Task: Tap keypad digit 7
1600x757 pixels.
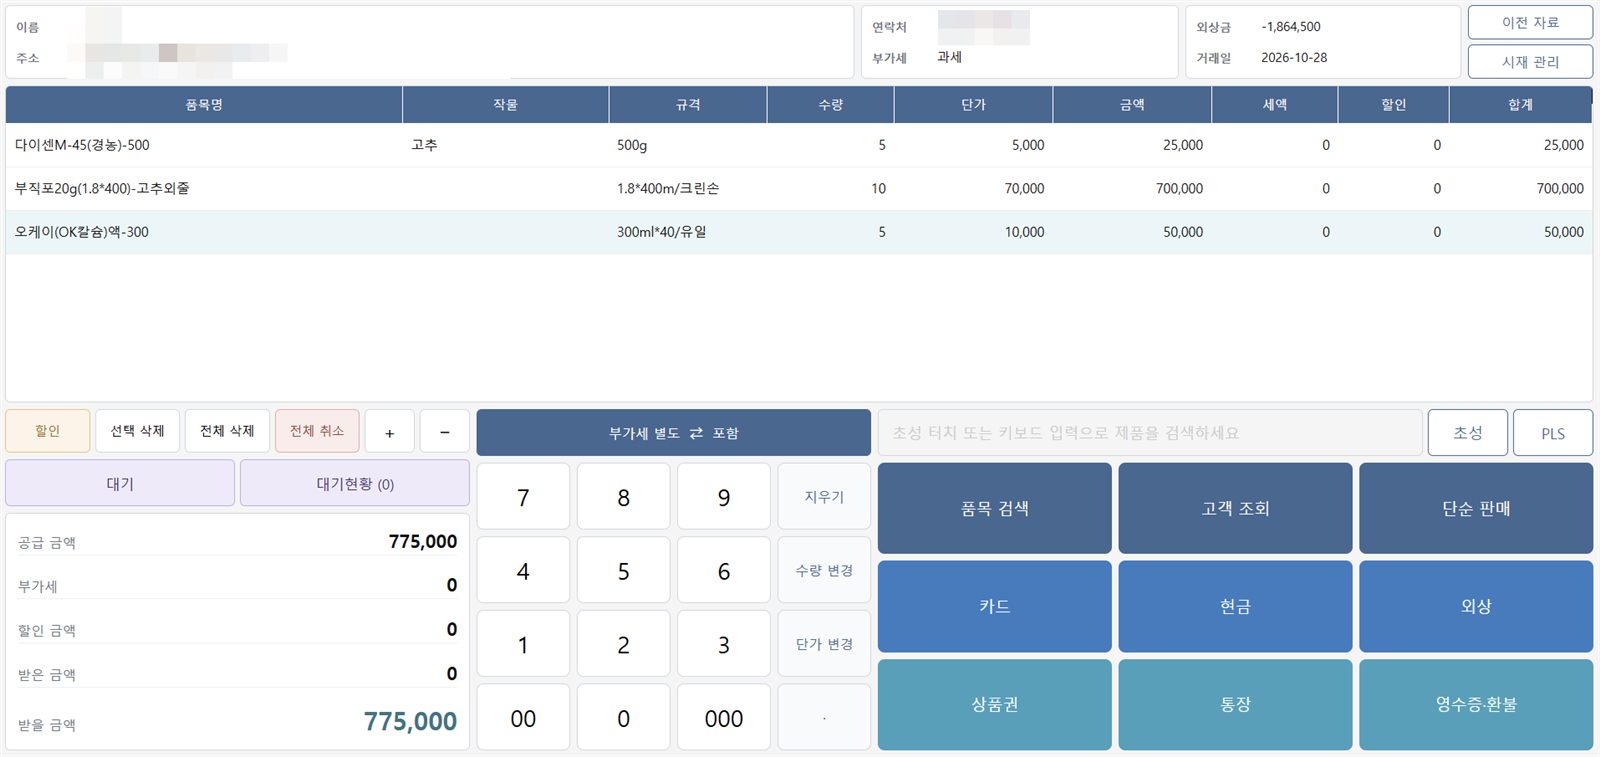Action: (523, 497)
